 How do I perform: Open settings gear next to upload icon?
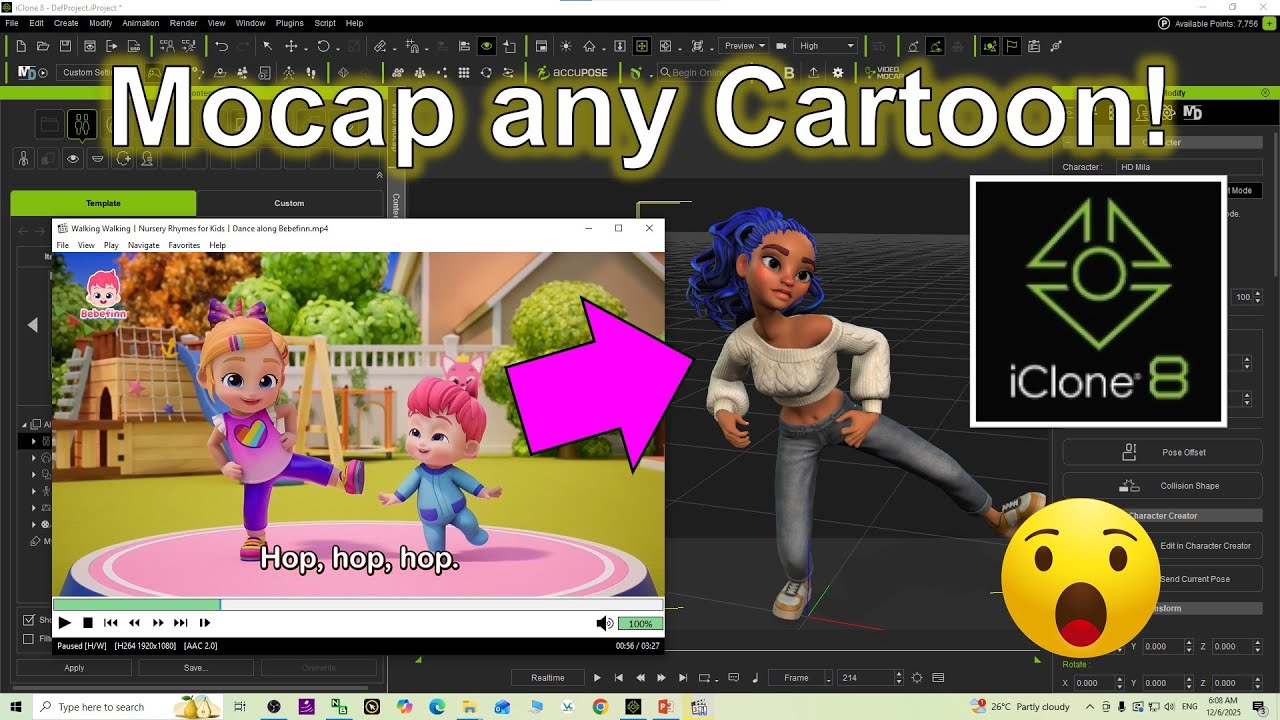(838, 73)
